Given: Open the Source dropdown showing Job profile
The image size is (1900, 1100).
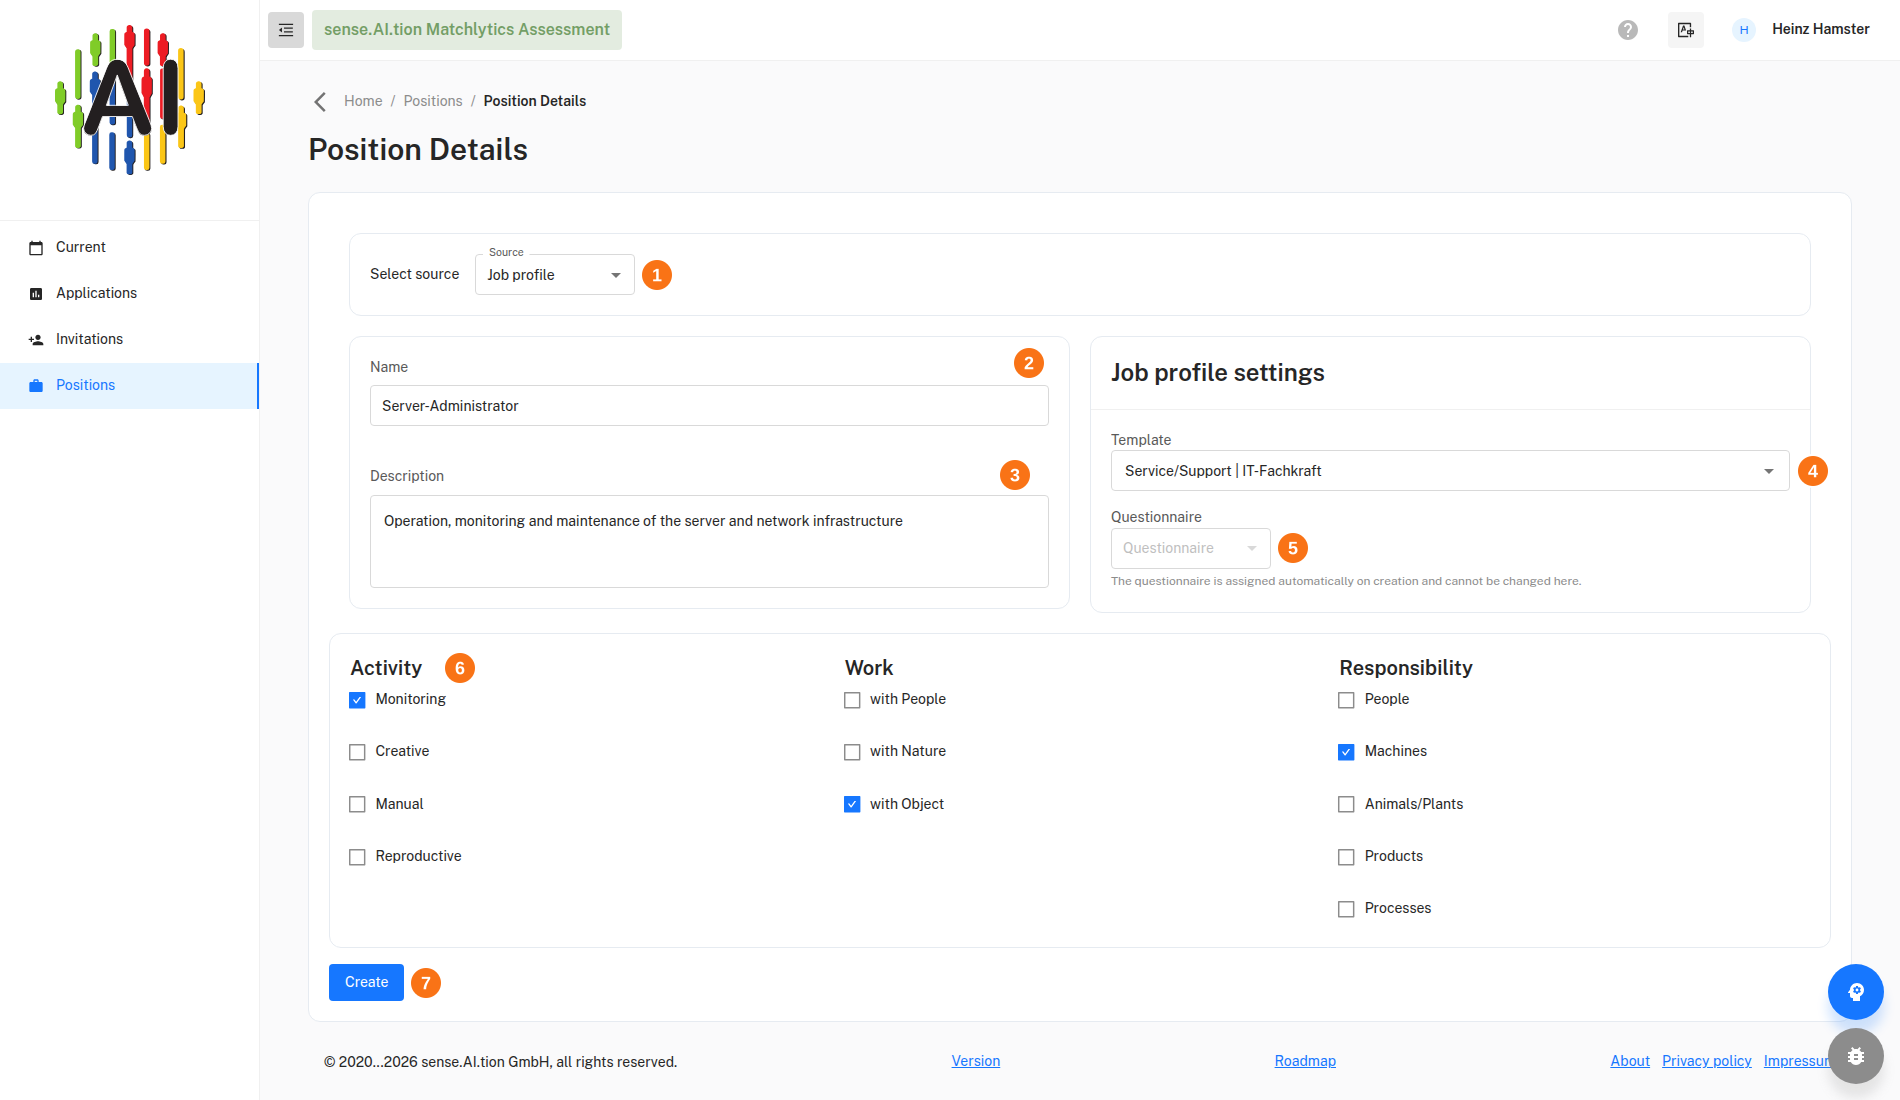Looking at the screenshot, I should tap(555, 275).
